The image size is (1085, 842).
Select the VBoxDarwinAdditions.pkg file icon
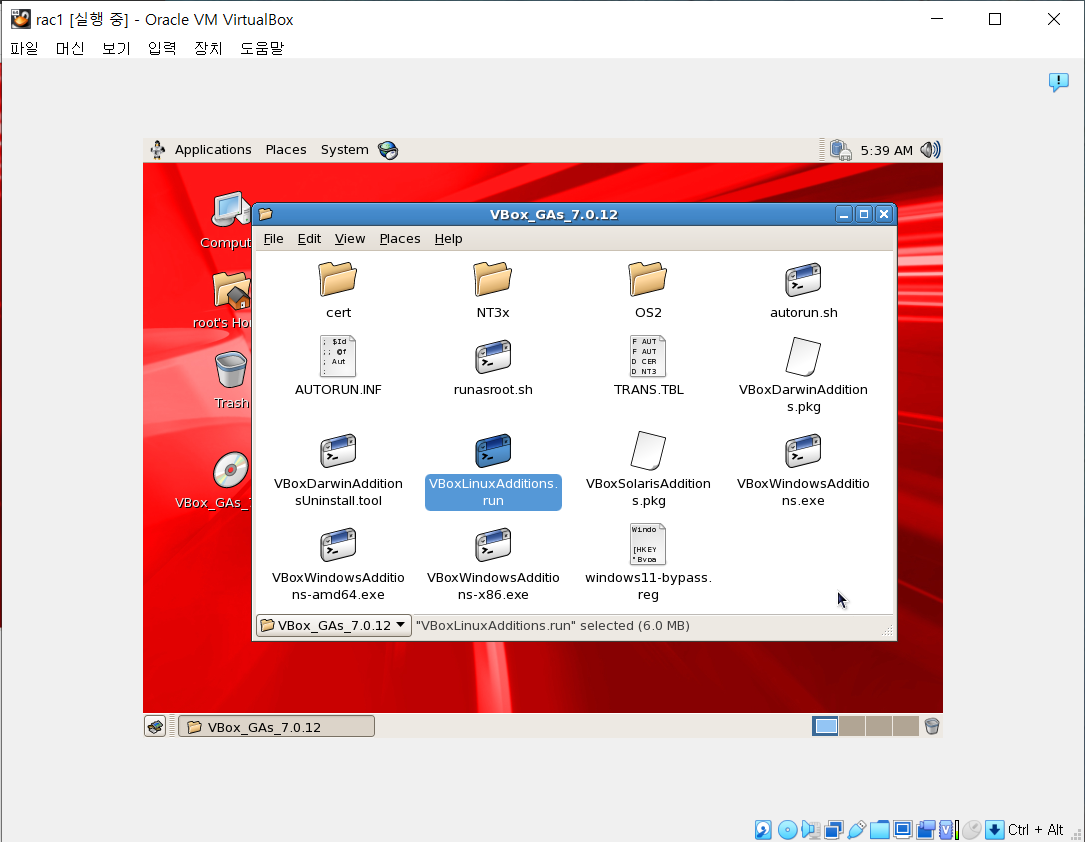click(x=803, y=356)
